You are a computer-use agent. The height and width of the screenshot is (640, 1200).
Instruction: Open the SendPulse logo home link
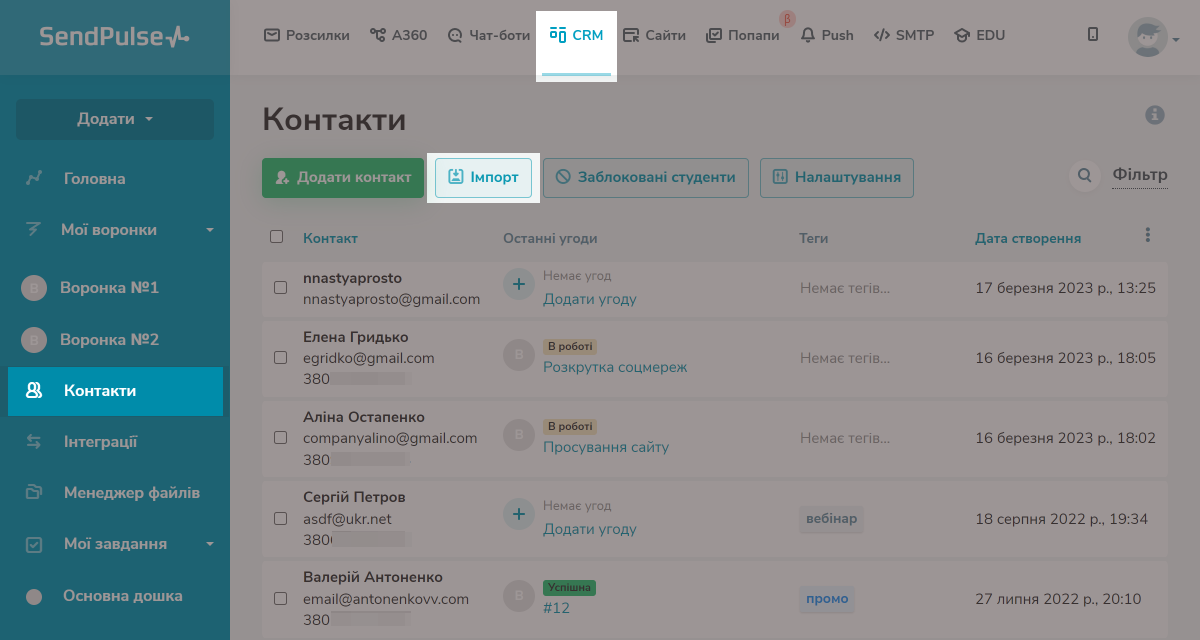click(114, 37)
